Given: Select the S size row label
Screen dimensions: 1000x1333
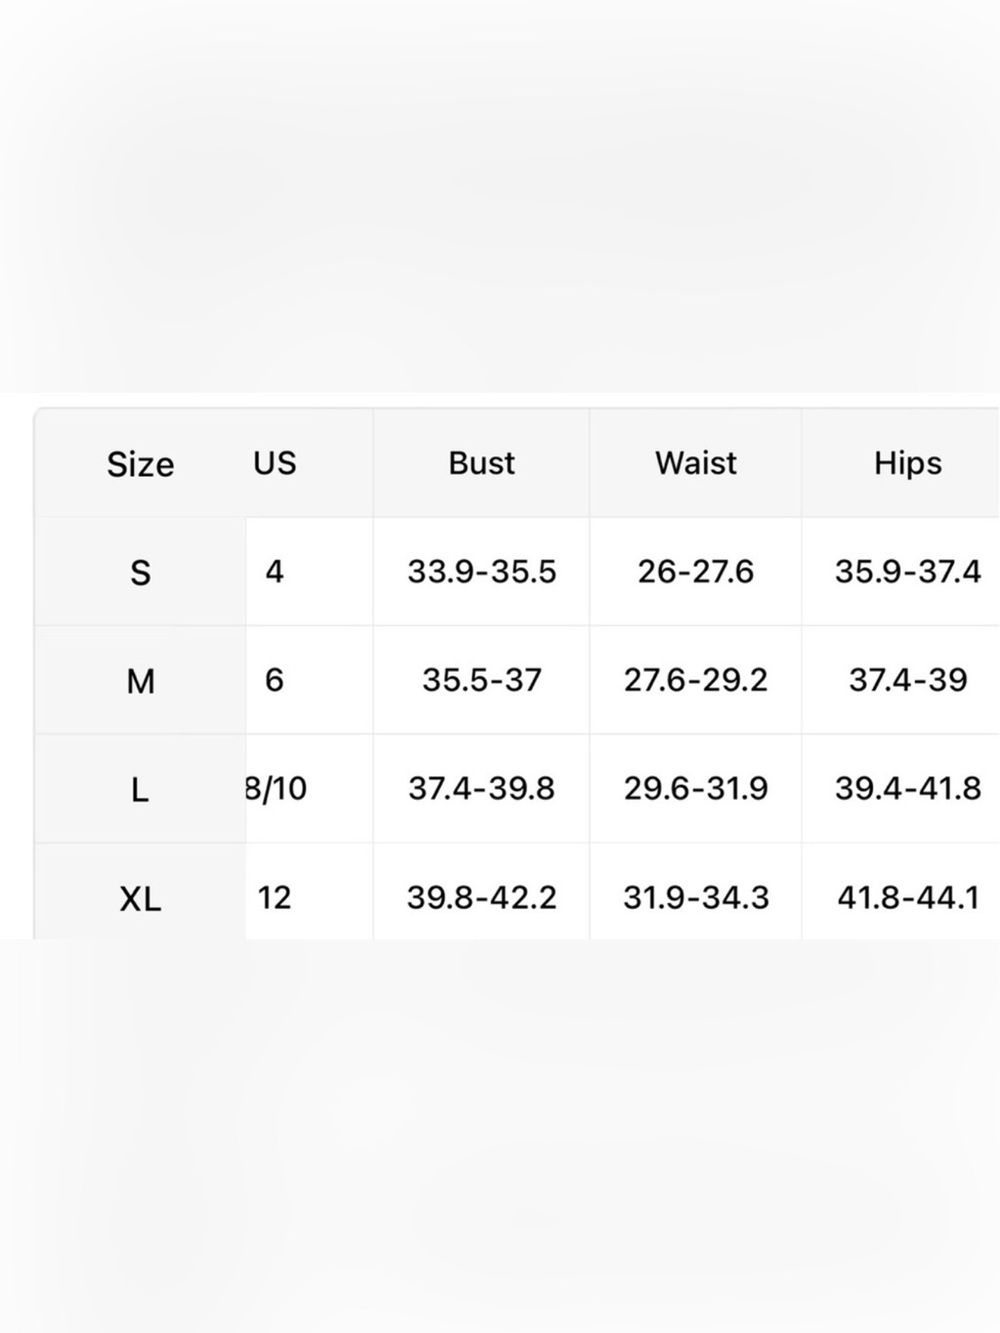Looking at the screenshot, I should pos(141,573).
